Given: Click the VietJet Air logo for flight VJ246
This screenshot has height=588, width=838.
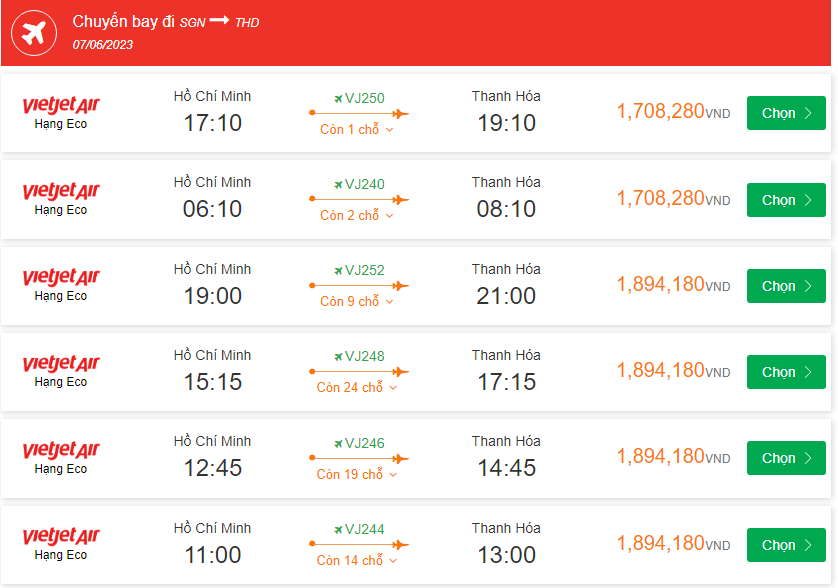Looking at the screenshot, I should coord(61,450).
